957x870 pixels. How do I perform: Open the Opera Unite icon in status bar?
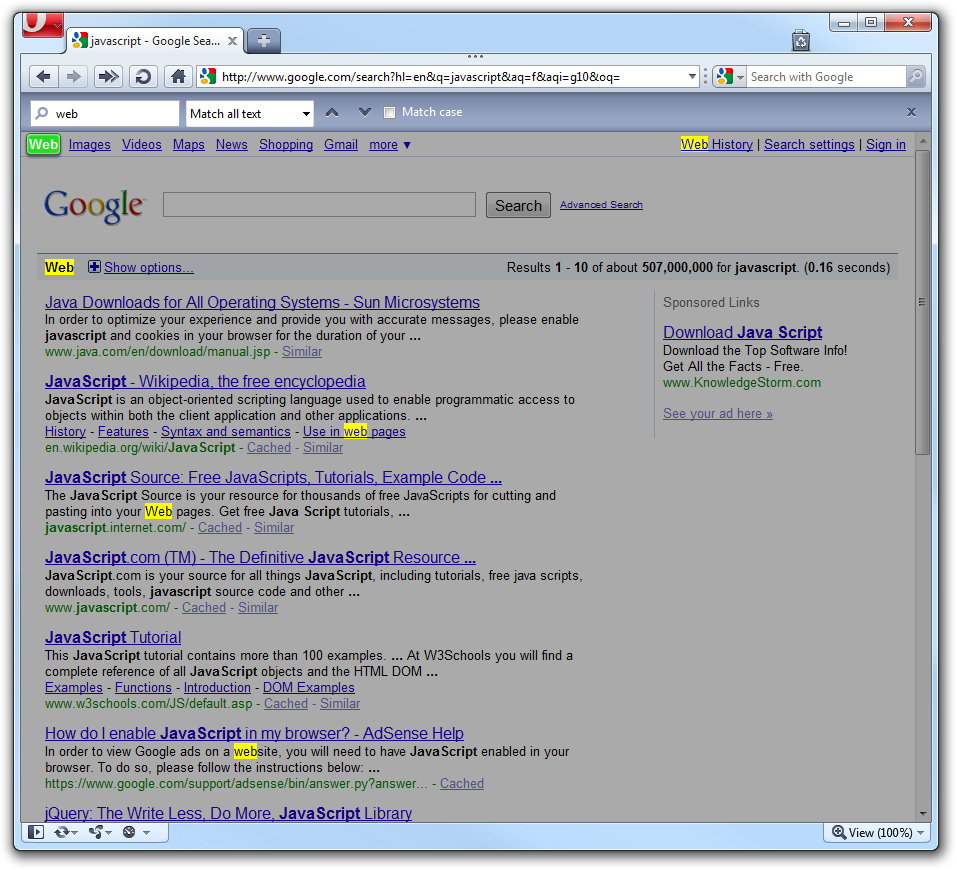point(96,832)
